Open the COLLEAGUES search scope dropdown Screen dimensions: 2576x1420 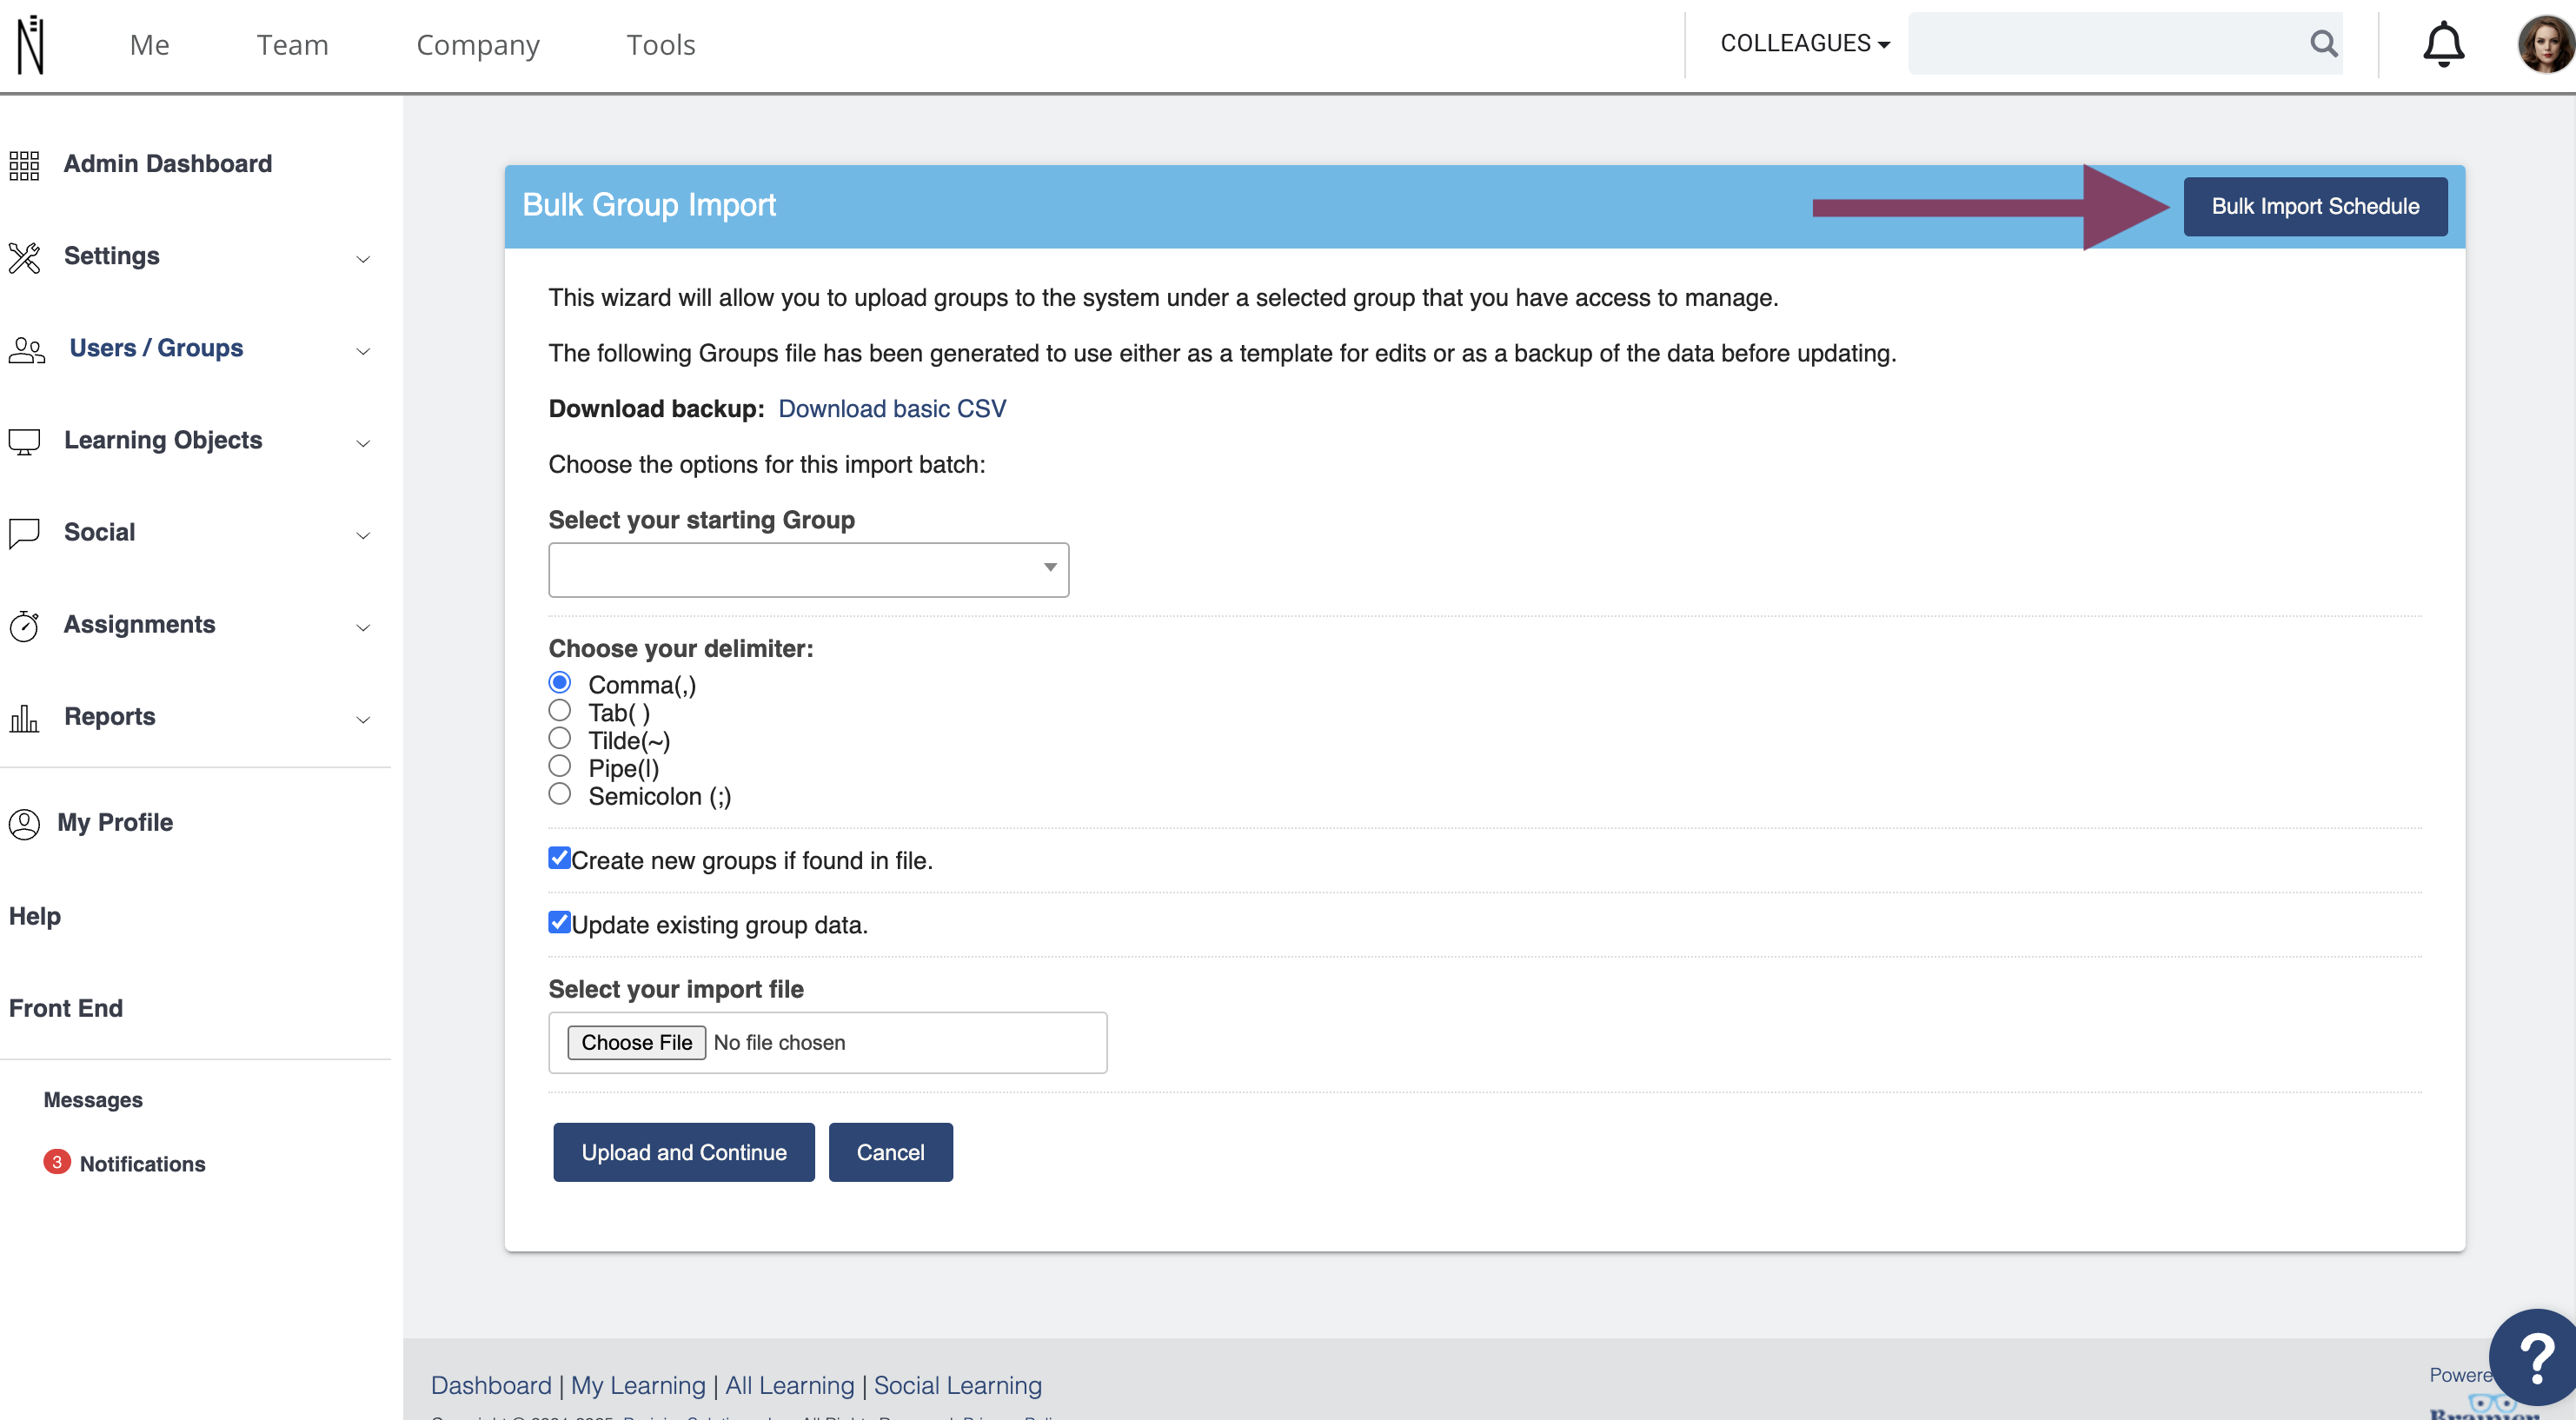1805,44
